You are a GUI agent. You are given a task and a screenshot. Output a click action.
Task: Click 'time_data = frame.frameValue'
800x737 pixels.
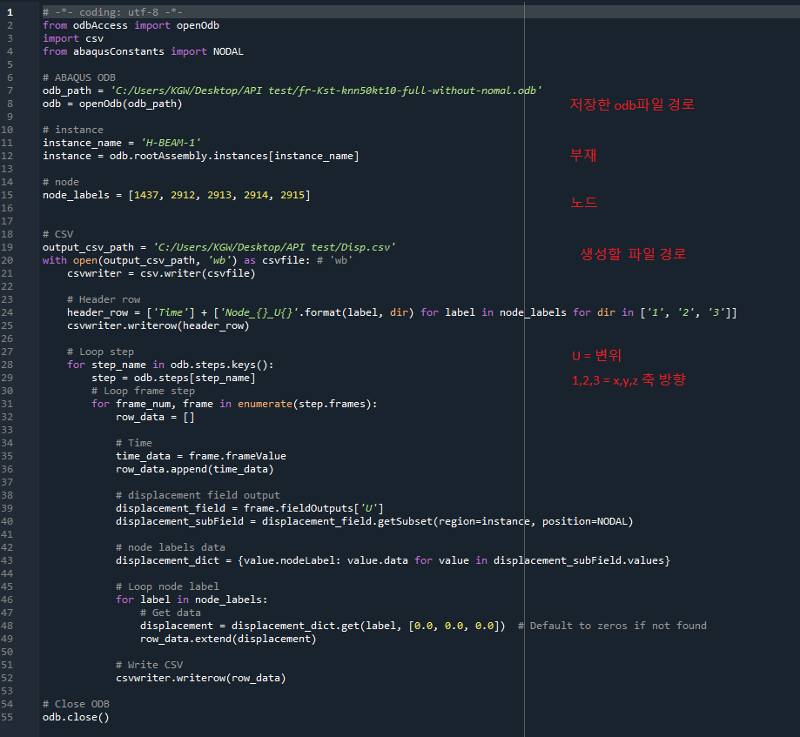[x=201, y=456]
